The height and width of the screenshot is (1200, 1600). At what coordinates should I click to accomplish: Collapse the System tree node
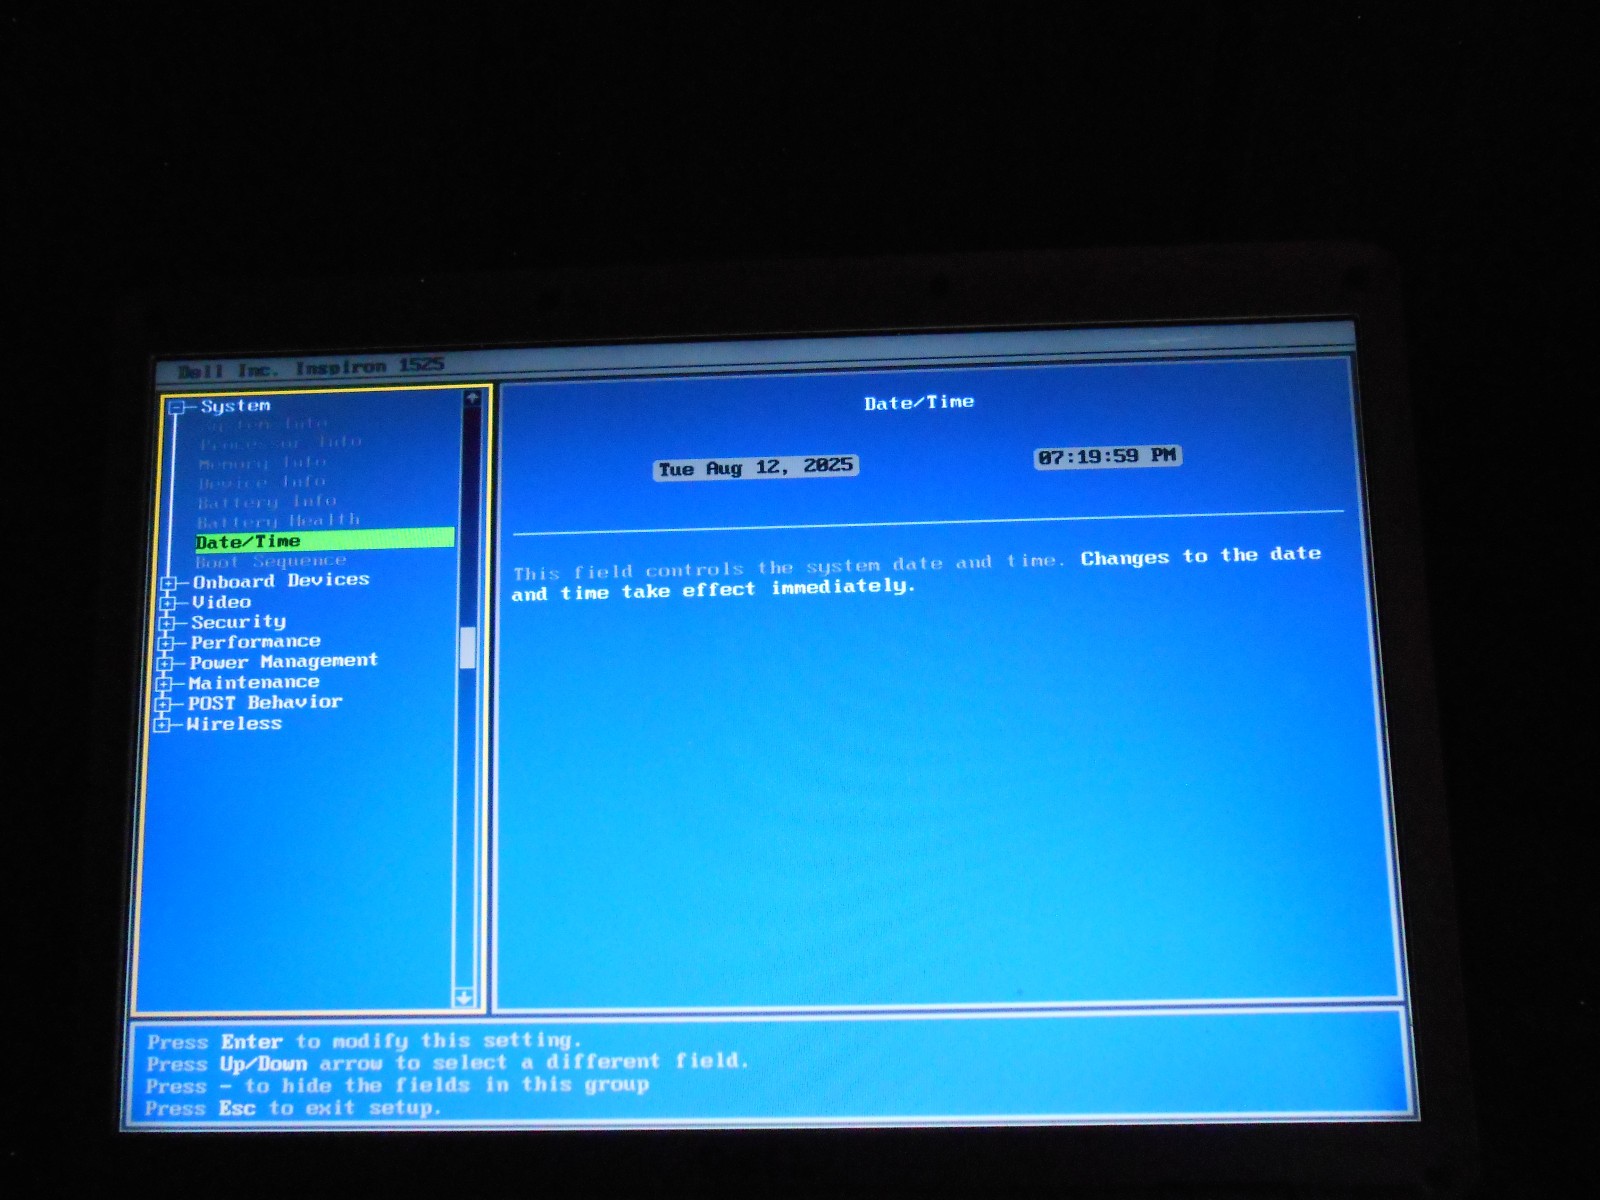click(x=178, y=407)
